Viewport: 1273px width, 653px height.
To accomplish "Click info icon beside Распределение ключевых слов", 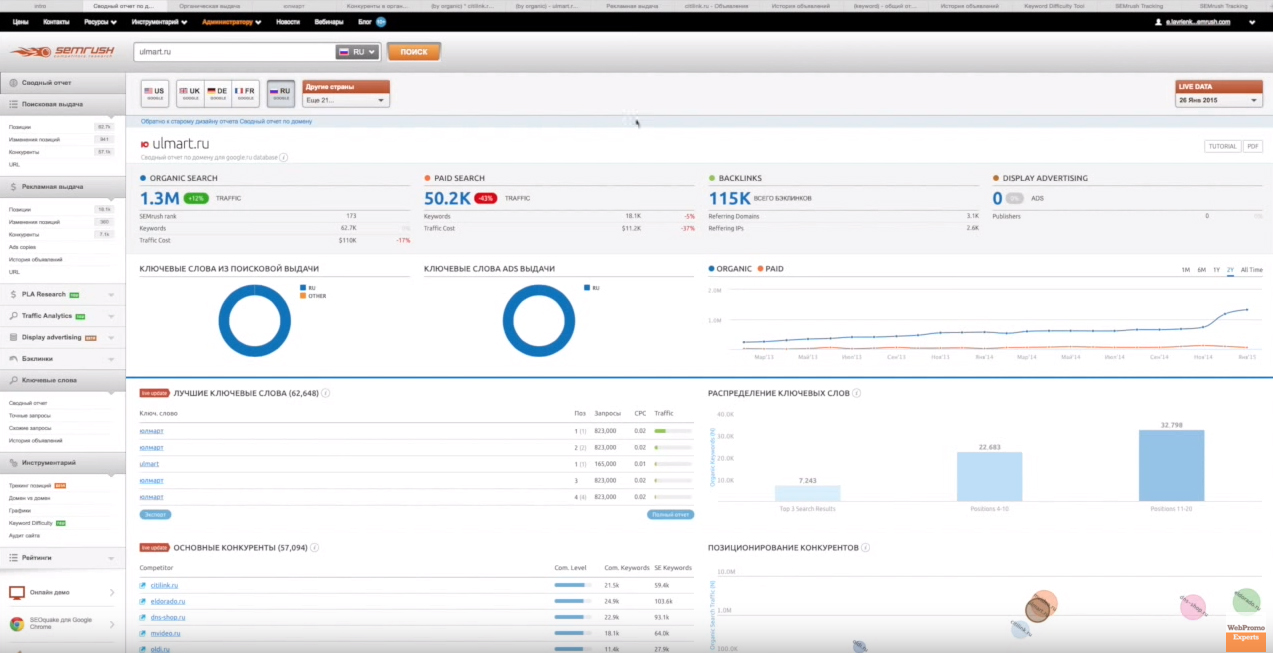I will click(857, 394).
